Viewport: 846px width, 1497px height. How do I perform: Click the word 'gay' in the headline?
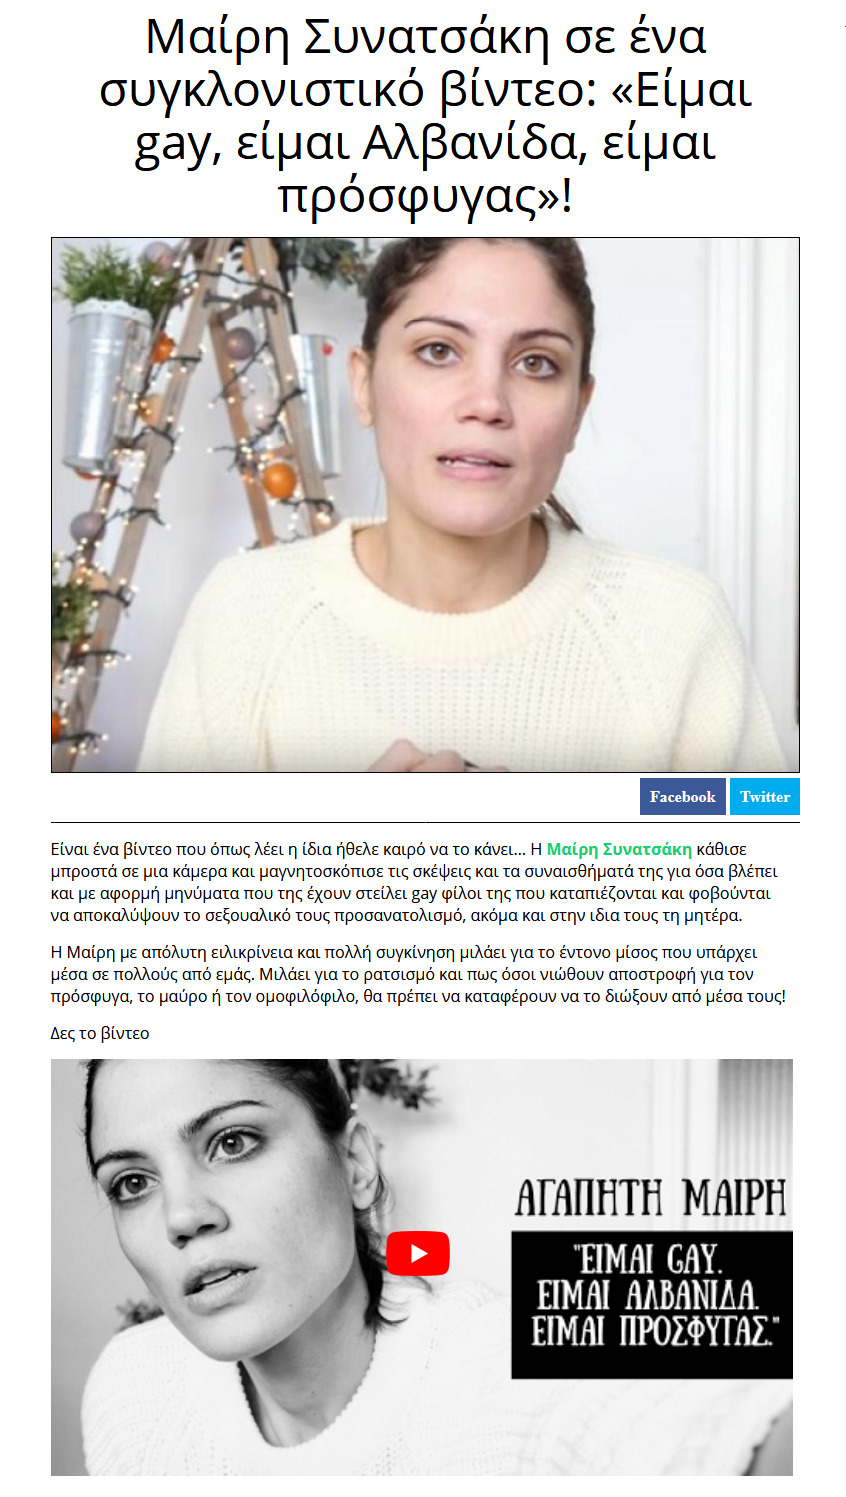tap(175, 144)
